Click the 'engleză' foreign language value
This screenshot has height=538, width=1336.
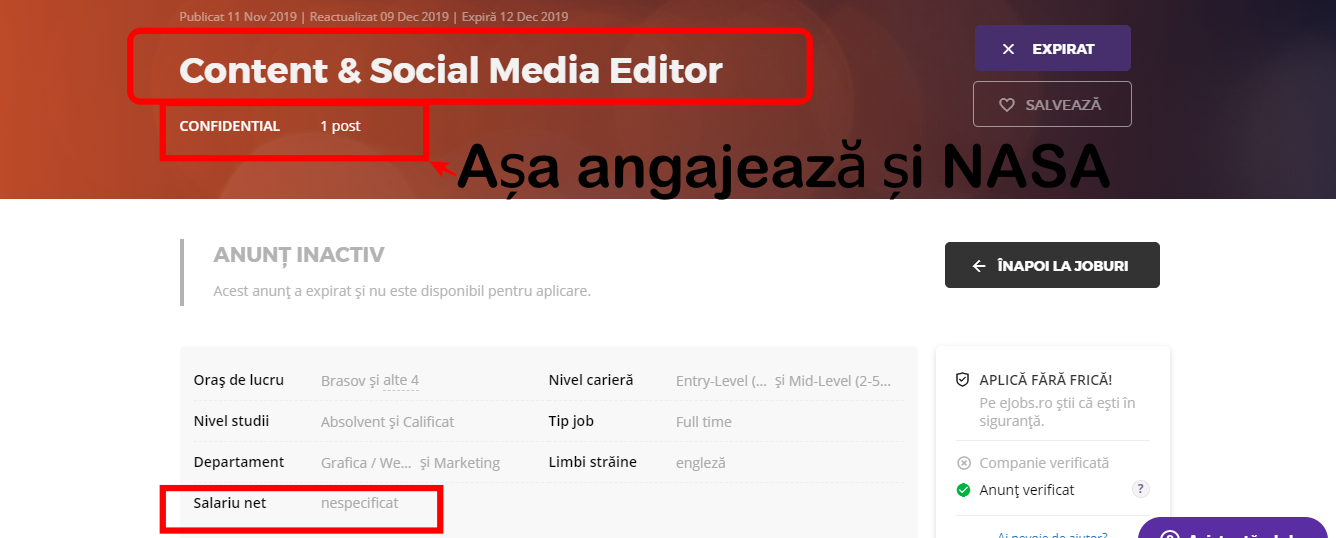(700, 463)
